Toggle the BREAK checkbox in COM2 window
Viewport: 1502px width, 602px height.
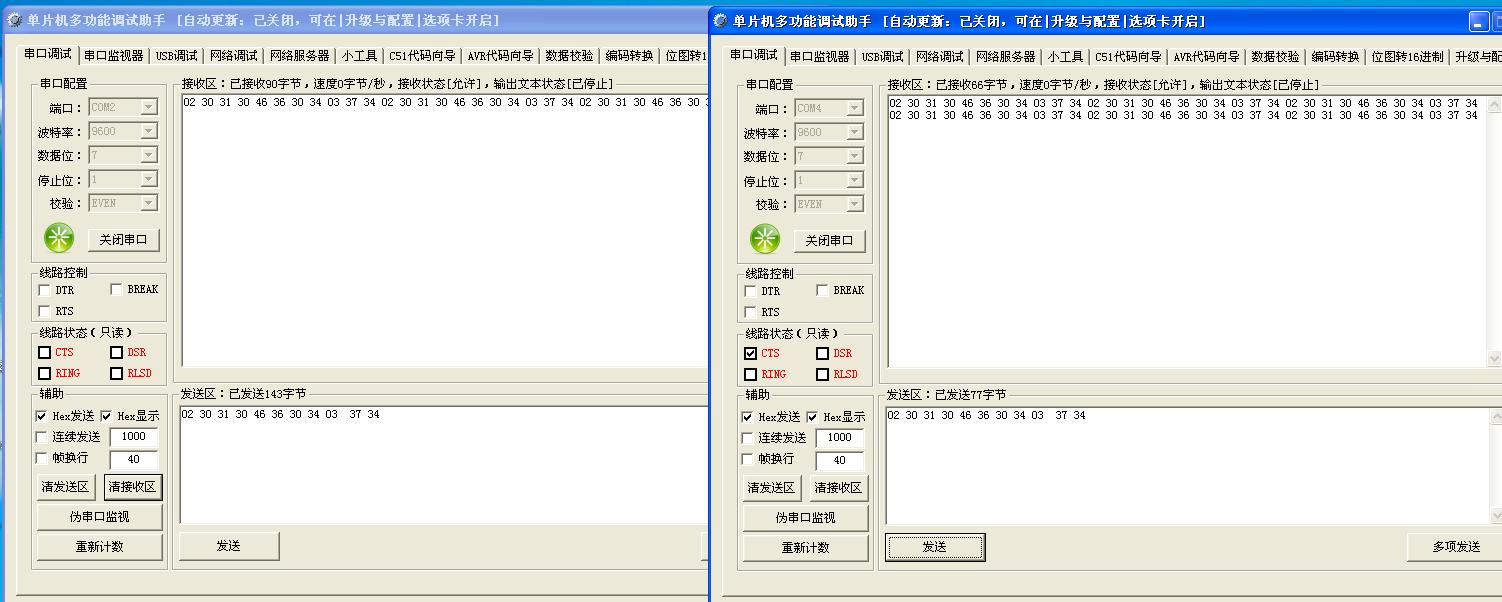[117, 290]
